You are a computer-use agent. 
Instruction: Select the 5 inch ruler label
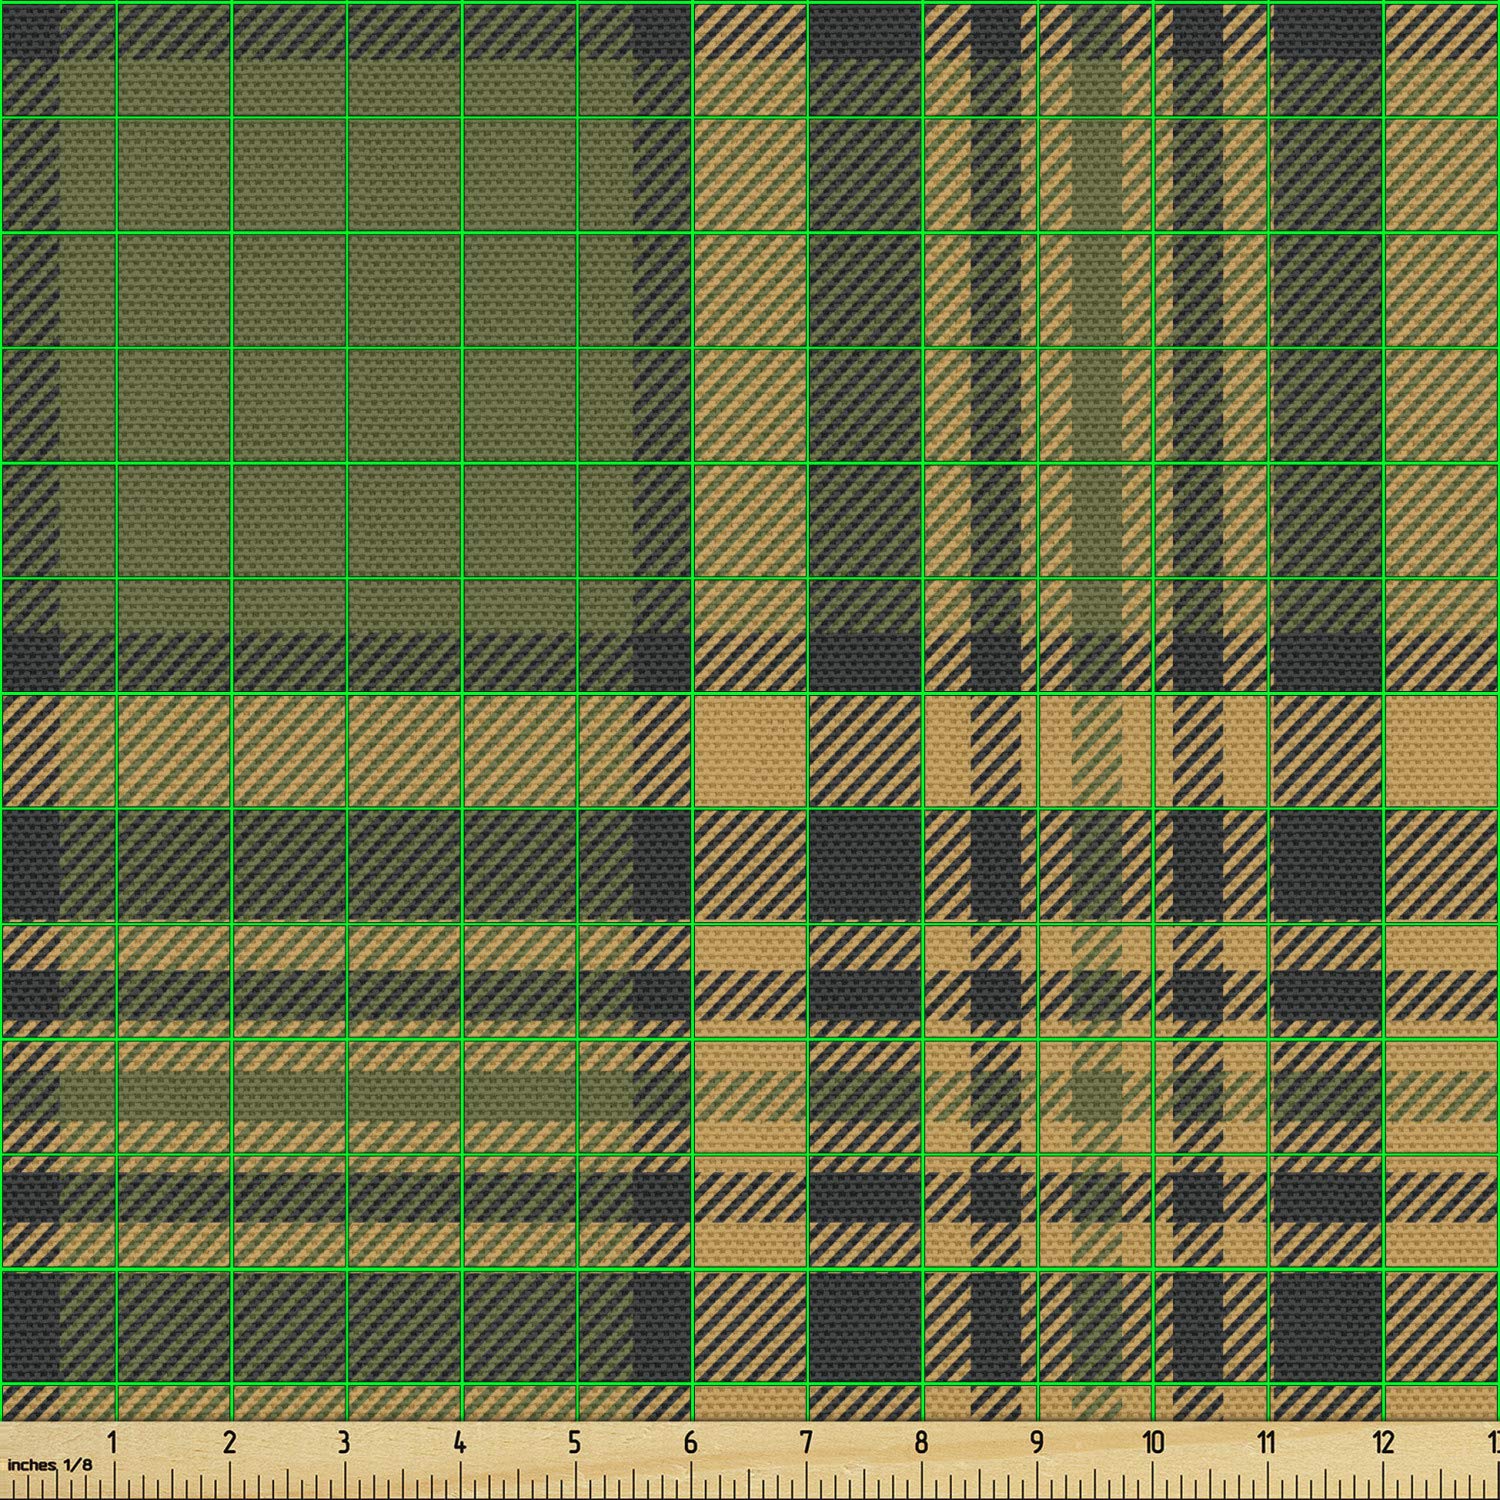coord(574,1443)
